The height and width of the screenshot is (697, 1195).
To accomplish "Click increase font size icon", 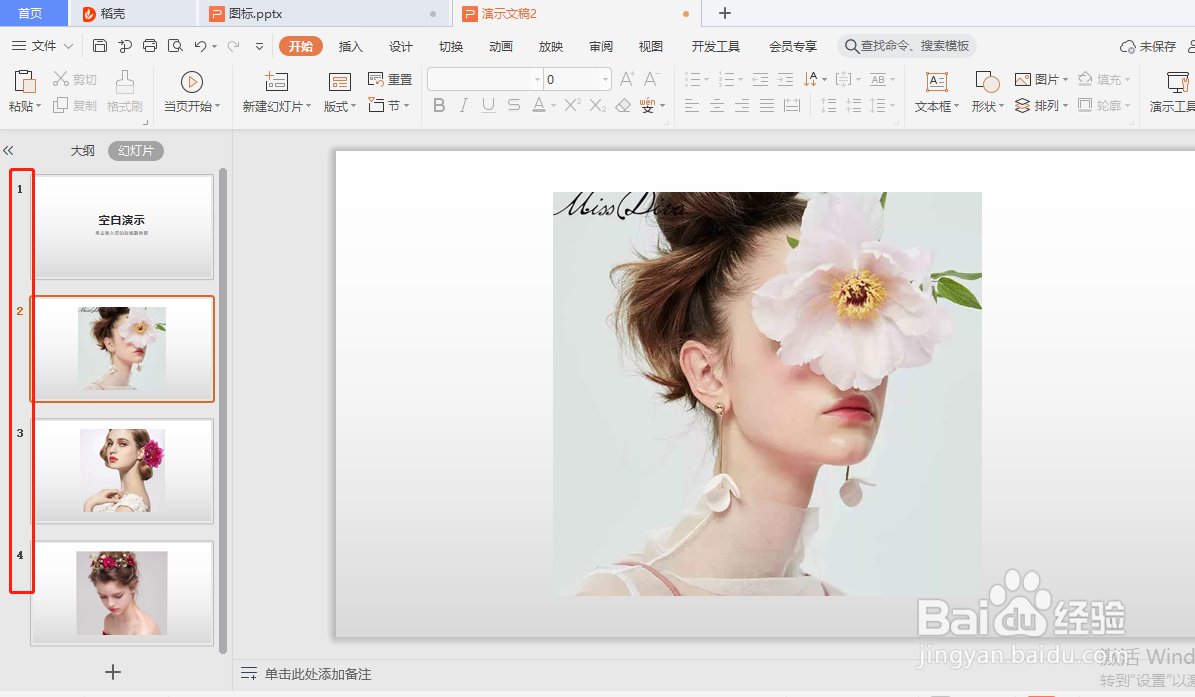I will coord(626,79).
